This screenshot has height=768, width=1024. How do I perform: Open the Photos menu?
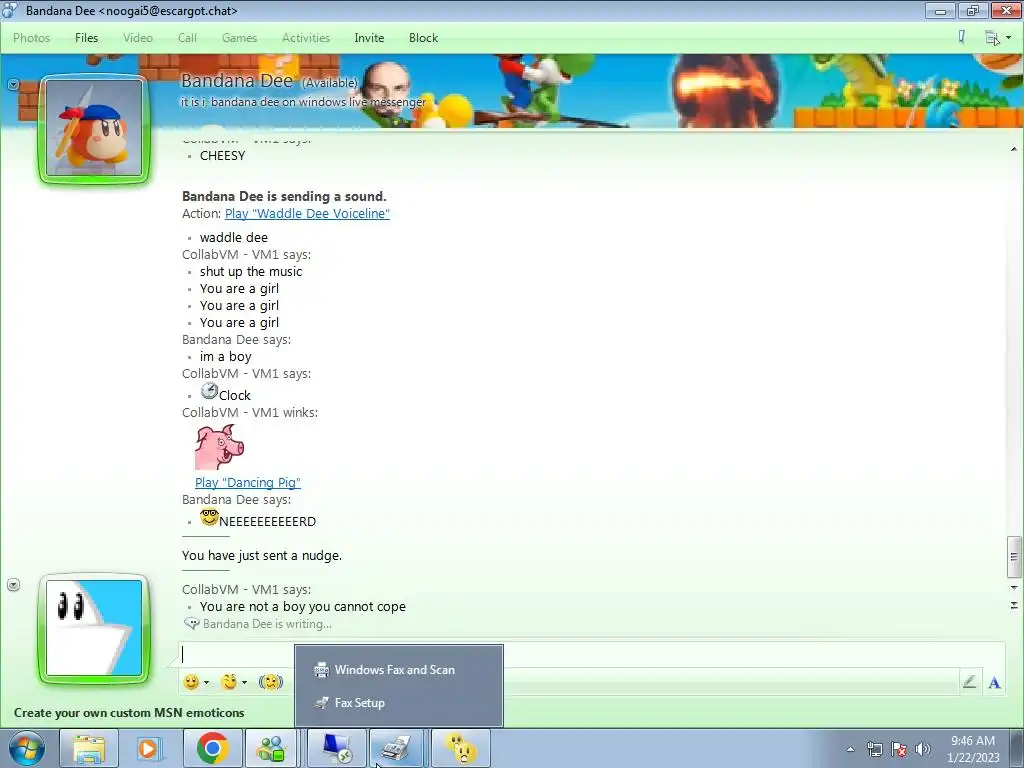click(31, 38)
